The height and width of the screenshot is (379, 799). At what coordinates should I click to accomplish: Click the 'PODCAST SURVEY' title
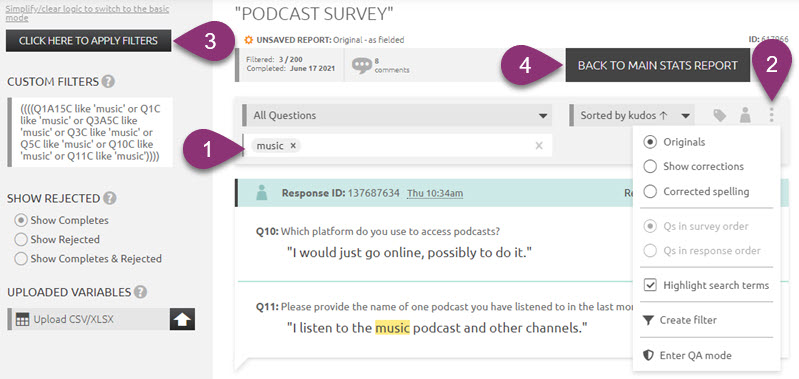point(314,14)
